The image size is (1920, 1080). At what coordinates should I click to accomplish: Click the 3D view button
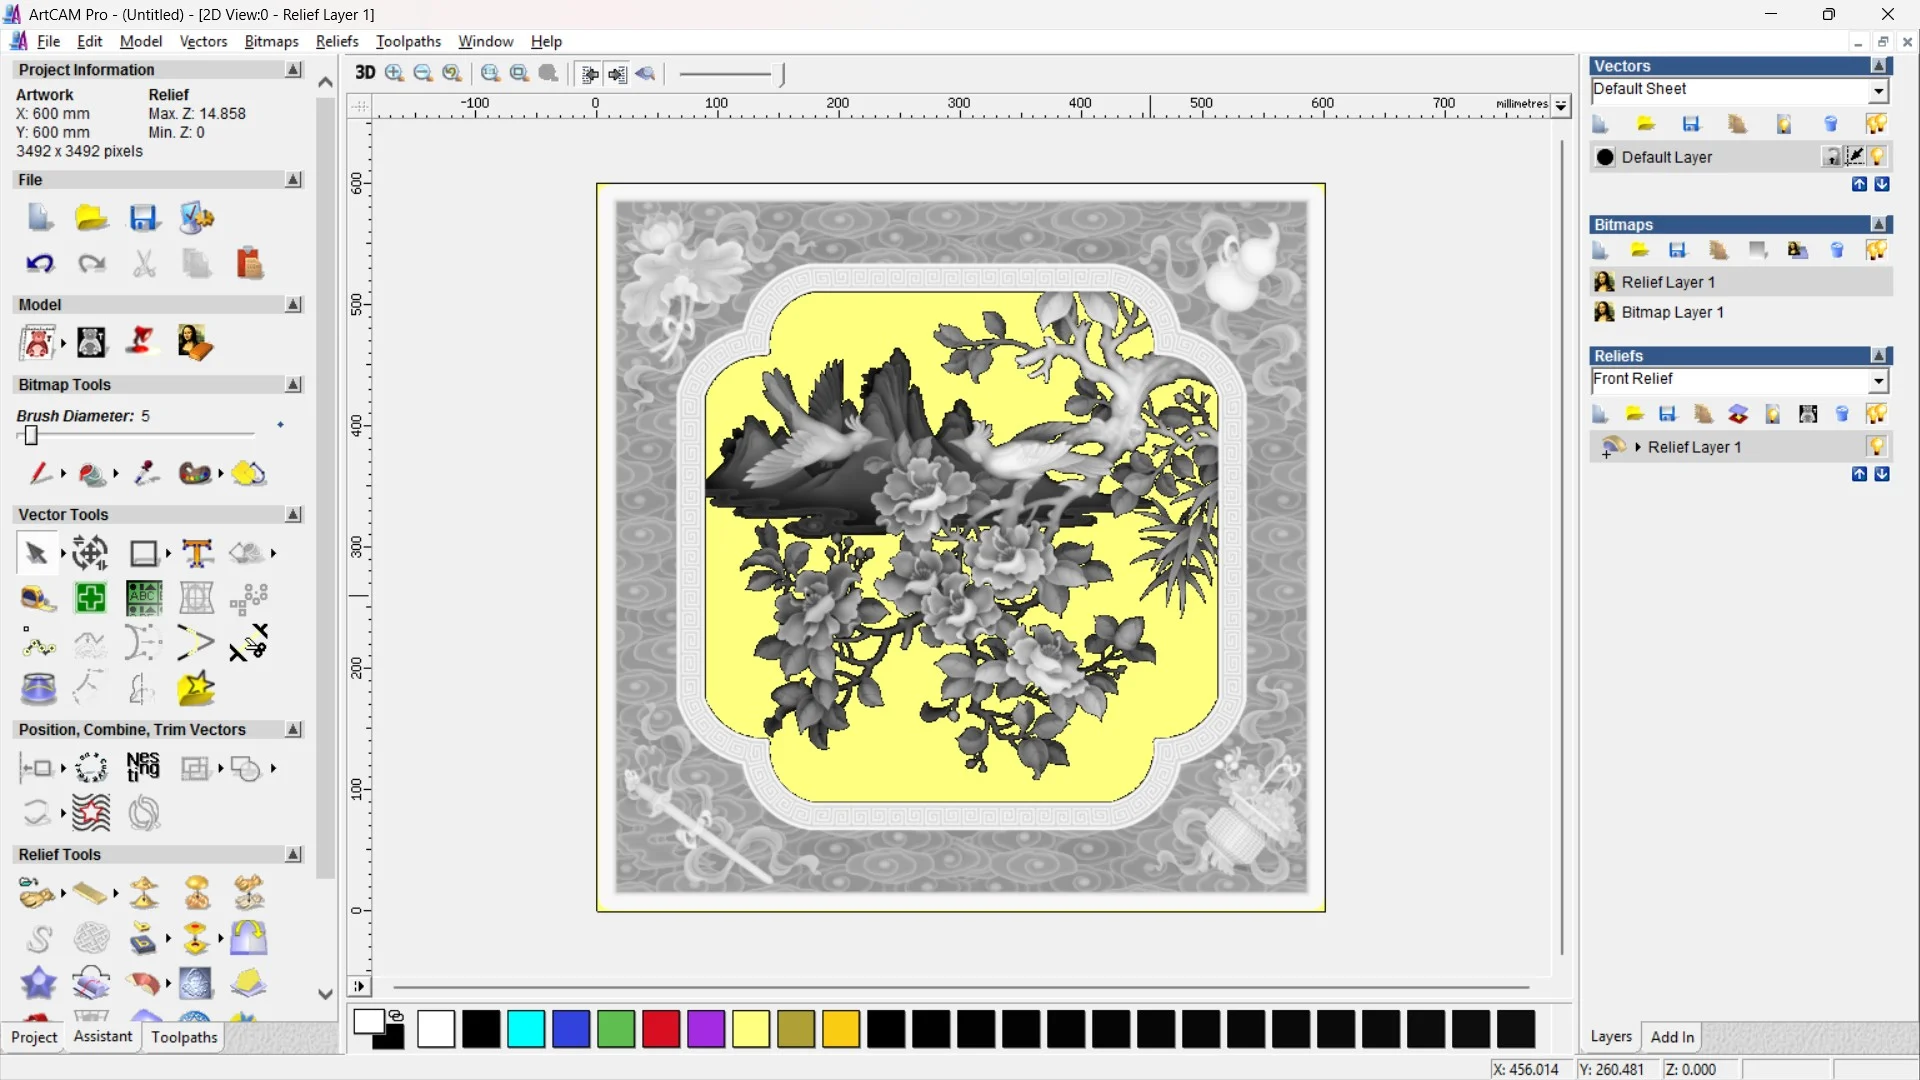pyautogui.click(x=365, y=73)
